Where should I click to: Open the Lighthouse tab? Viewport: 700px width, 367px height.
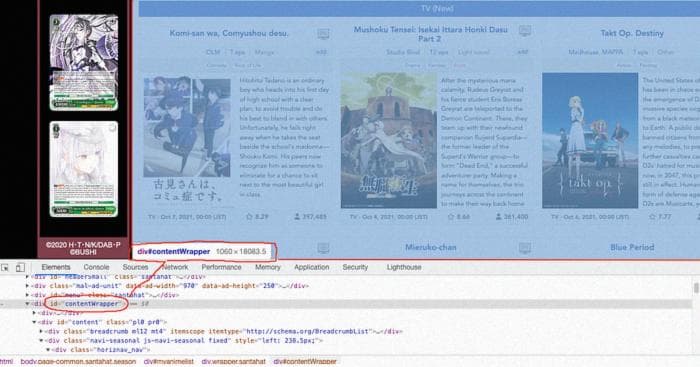tap(404, 267)
